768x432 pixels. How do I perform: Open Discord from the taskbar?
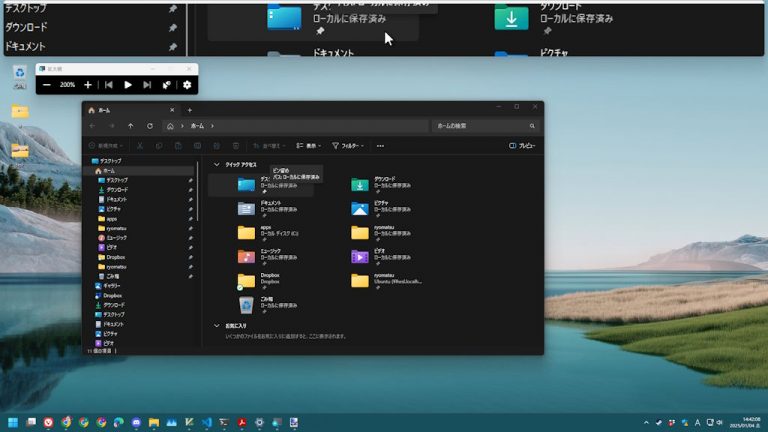tap(136, 422)
